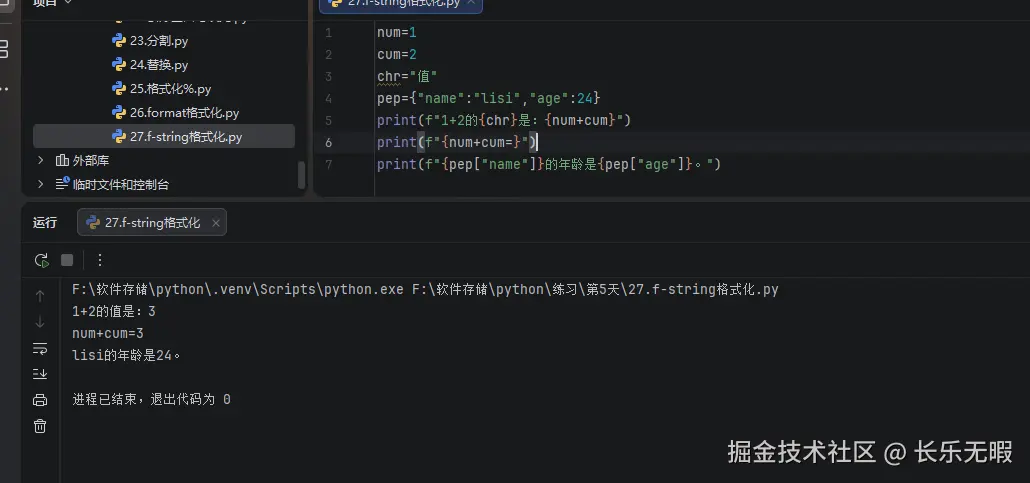Click console output lisi的年龄是24。
Image resolution: width=1030 pixels, height=483 pixels.
pos(126,356)
